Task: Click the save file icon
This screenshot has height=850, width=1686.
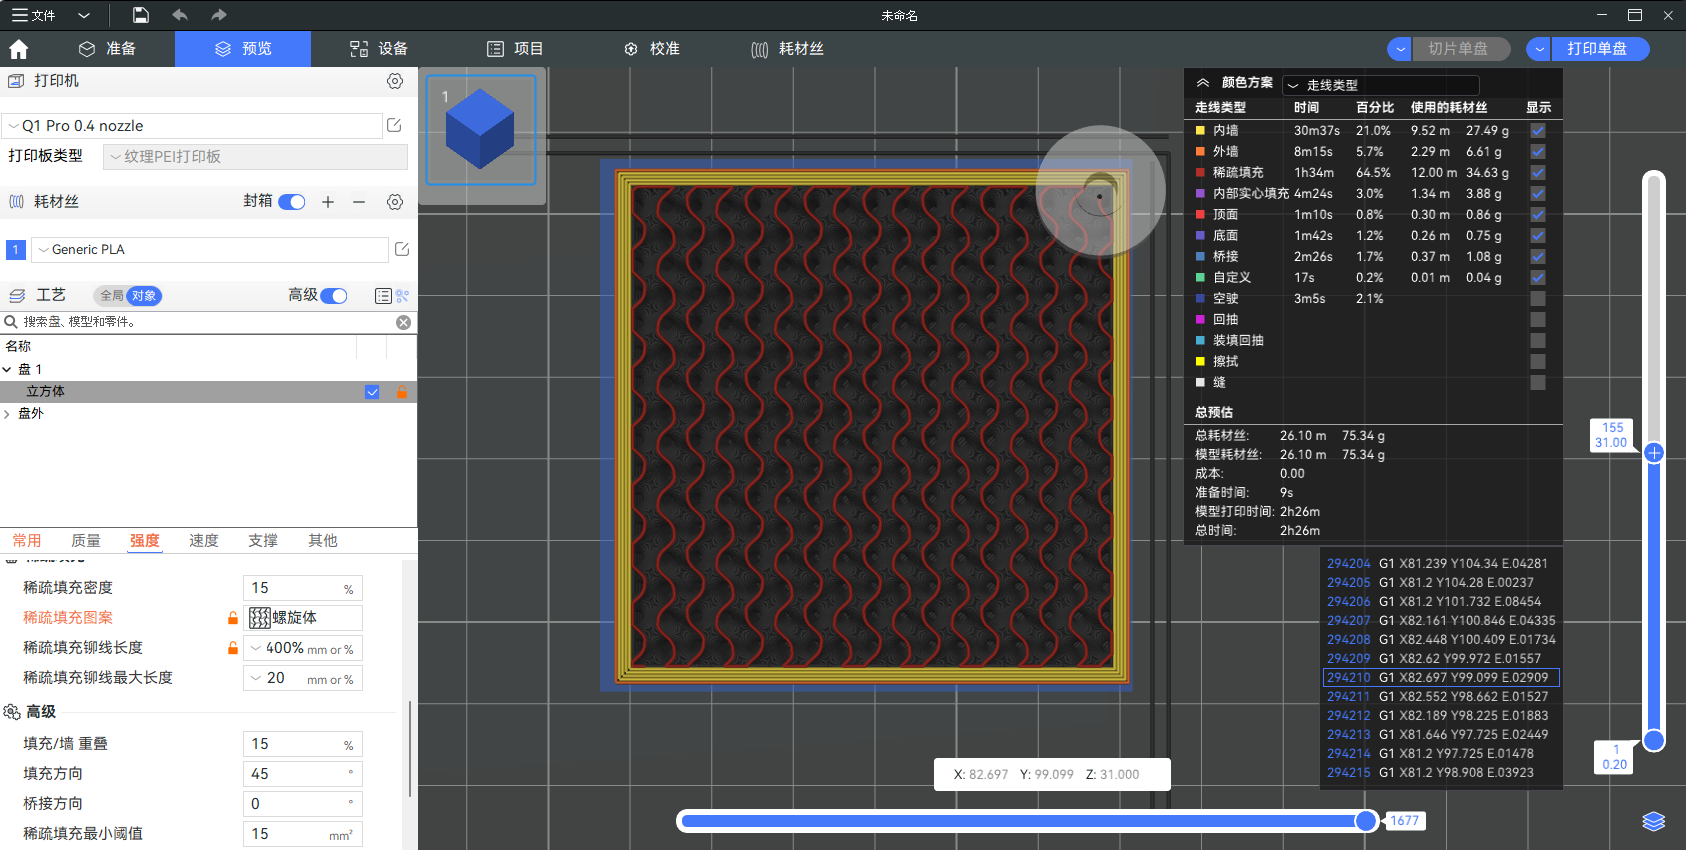Action: click(141, 15)
